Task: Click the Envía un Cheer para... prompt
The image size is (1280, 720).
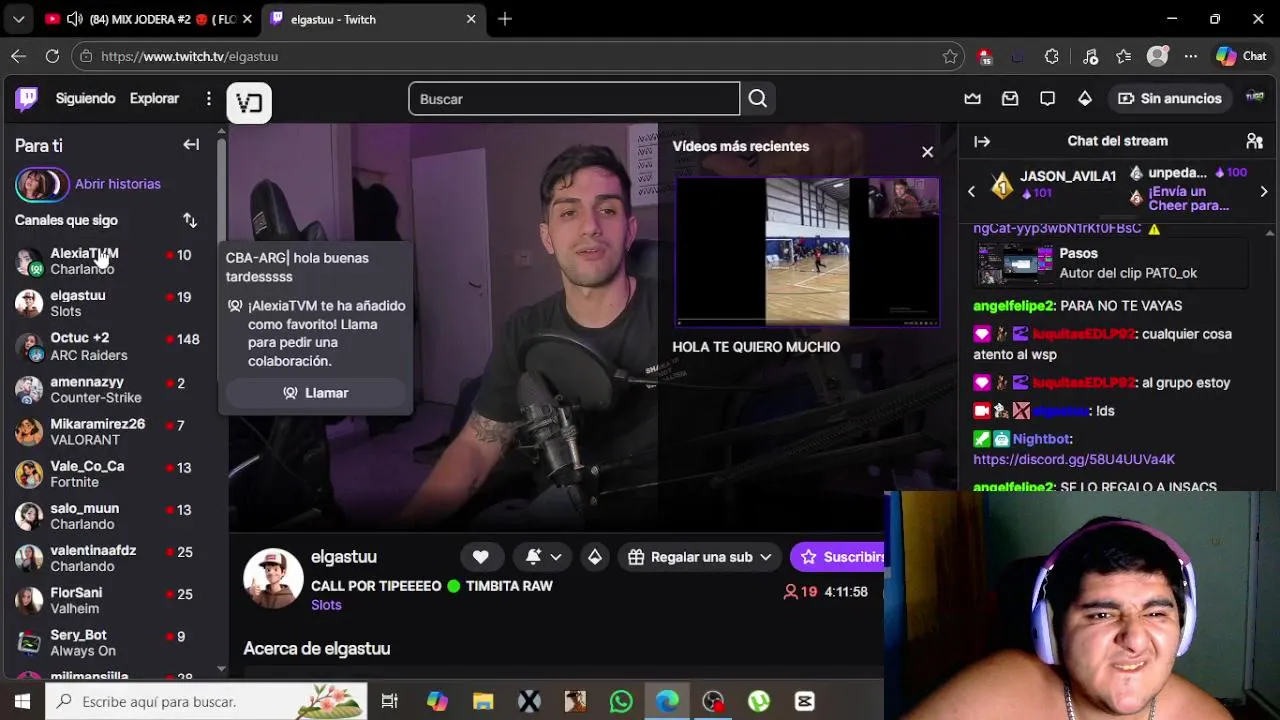Action: point(1189,198)
